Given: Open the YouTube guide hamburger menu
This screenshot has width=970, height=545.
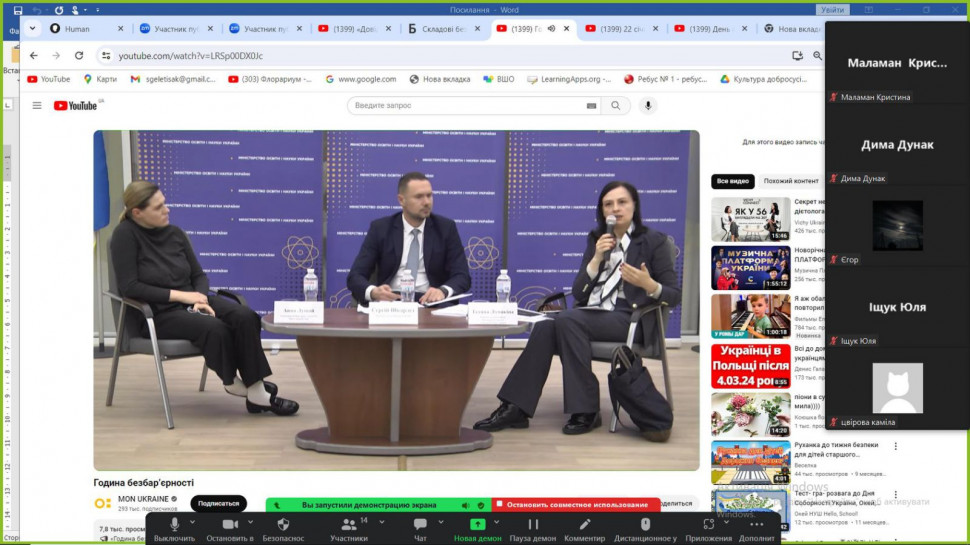Looking at the screenshot, I should point(37,106).
